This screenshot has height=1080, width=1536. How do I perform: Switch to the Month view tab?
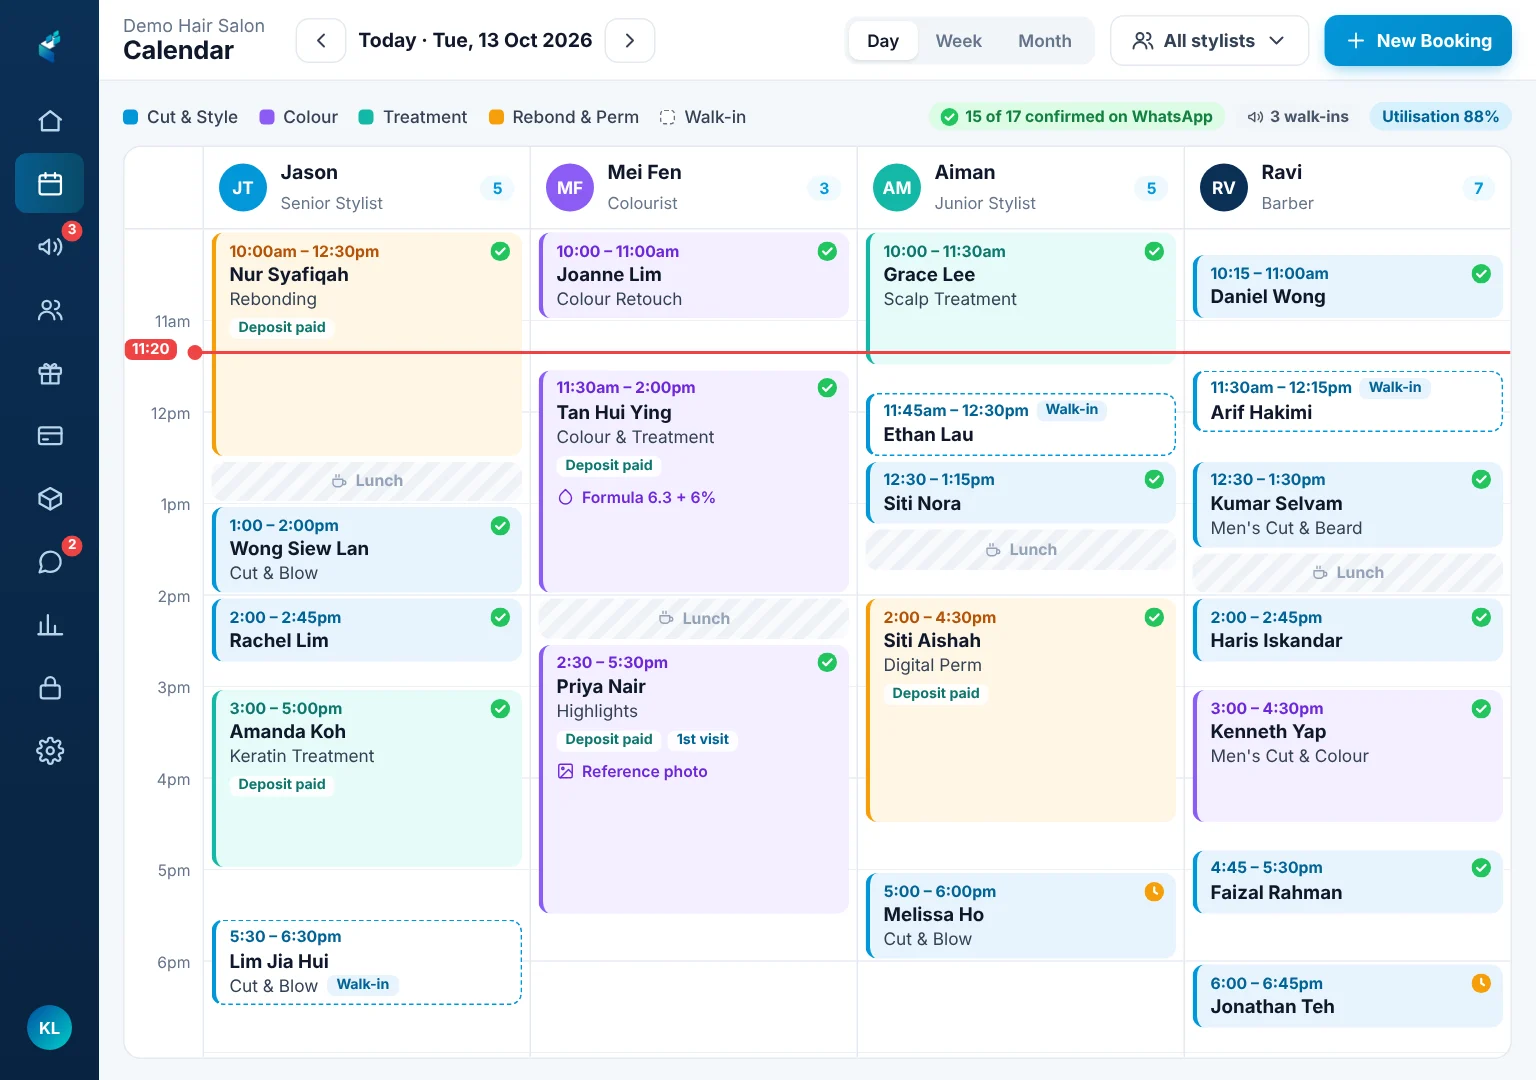pos(1045,41)
